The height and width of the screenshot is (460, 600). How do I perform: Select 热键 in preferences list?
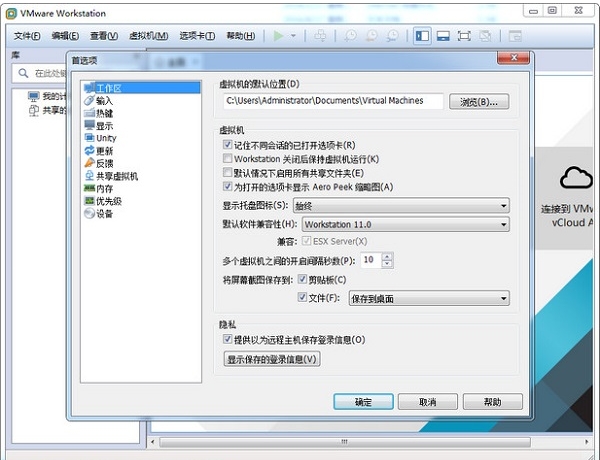tap(99, 113)
